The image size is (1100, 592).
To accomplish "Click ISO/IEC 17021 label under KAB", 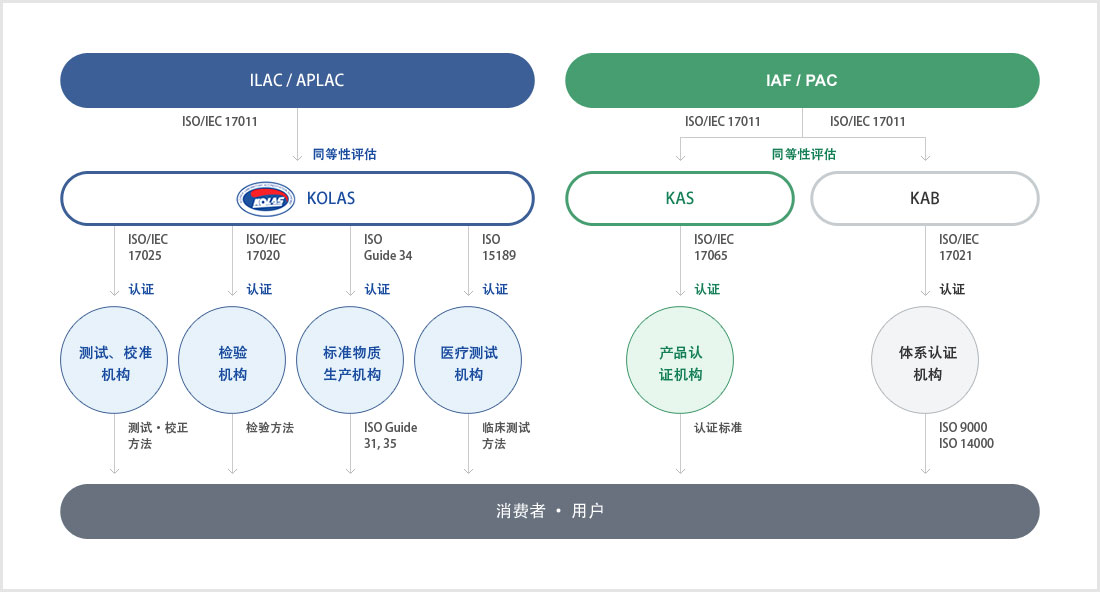I will pos(959,248).
